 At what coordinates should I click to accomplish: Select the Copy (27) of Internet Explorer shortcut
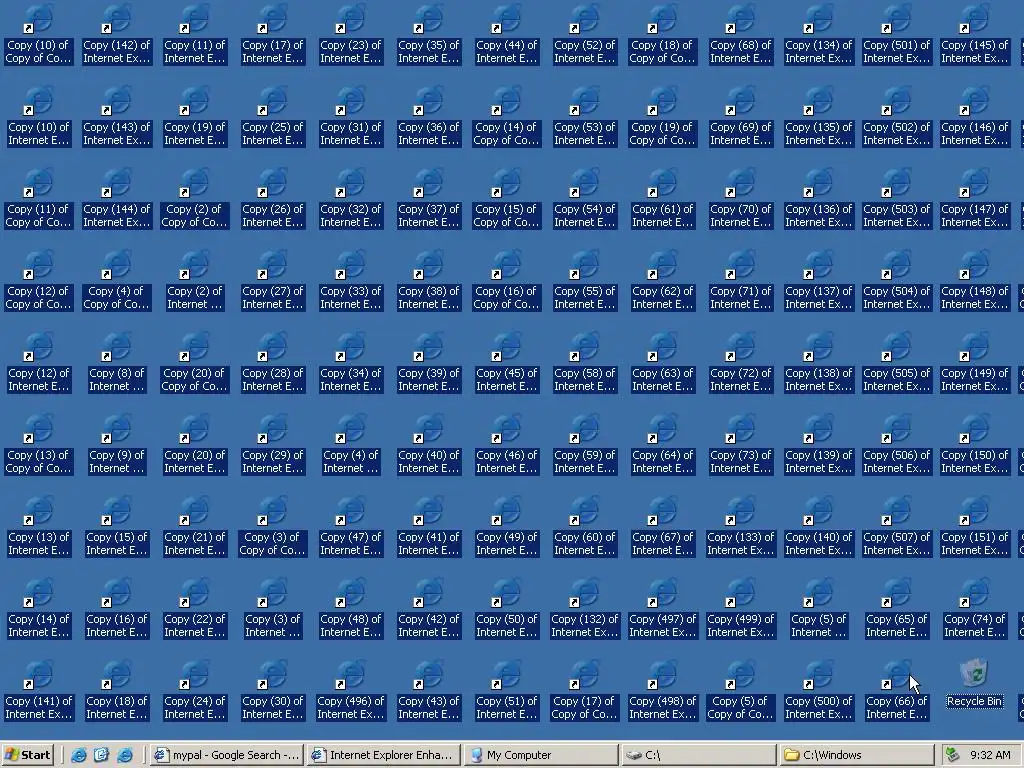point(272,280)
